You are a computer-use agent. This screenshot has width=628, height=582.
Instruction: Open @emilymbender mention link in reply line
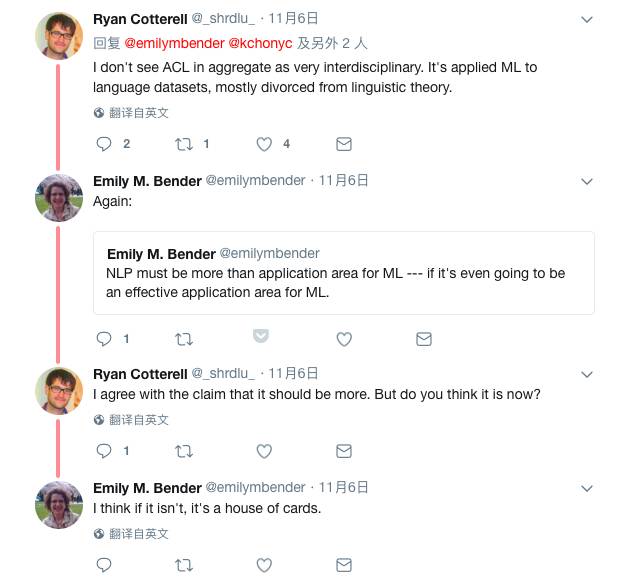point(174,43)
